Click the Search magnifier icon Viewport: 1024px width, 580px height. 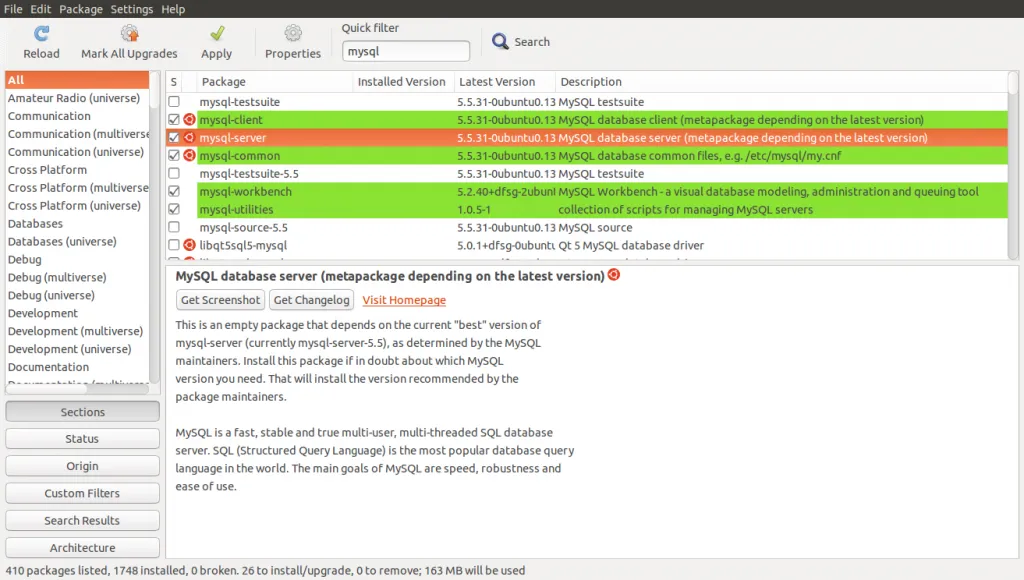[500, 41]
